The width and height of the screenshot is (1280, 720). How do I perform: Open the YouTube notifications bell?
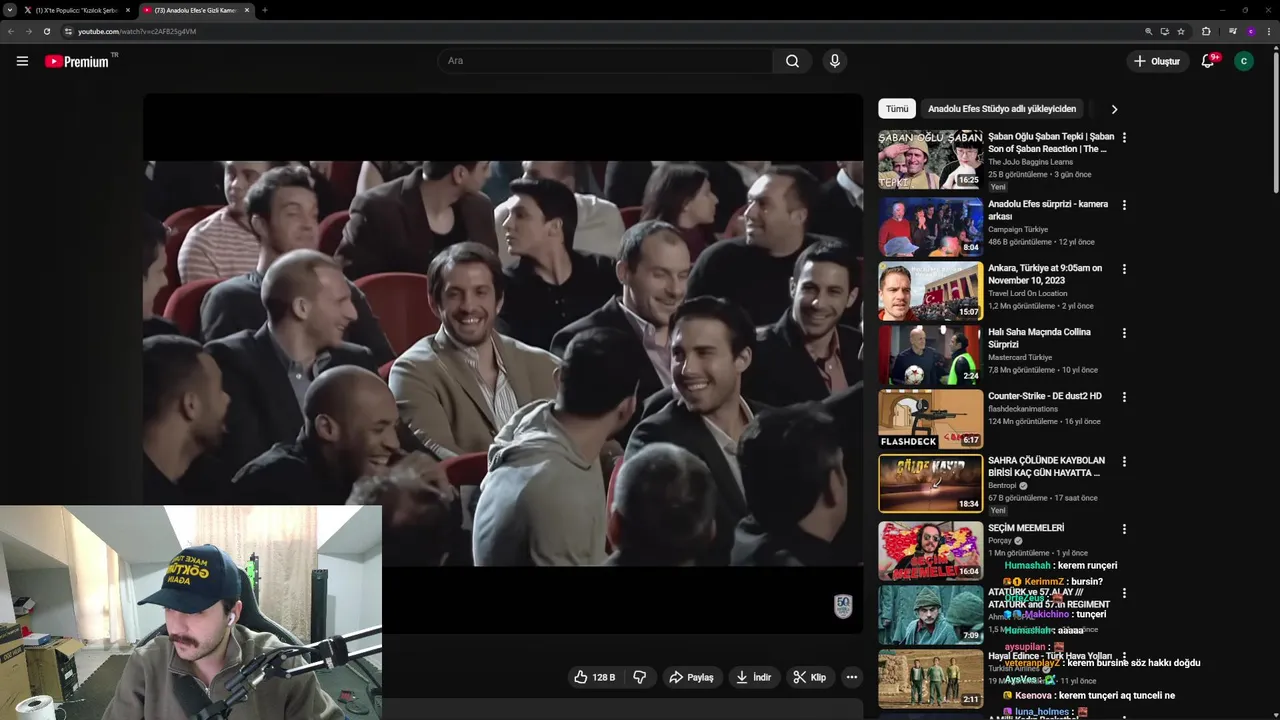click(1208, 61)
